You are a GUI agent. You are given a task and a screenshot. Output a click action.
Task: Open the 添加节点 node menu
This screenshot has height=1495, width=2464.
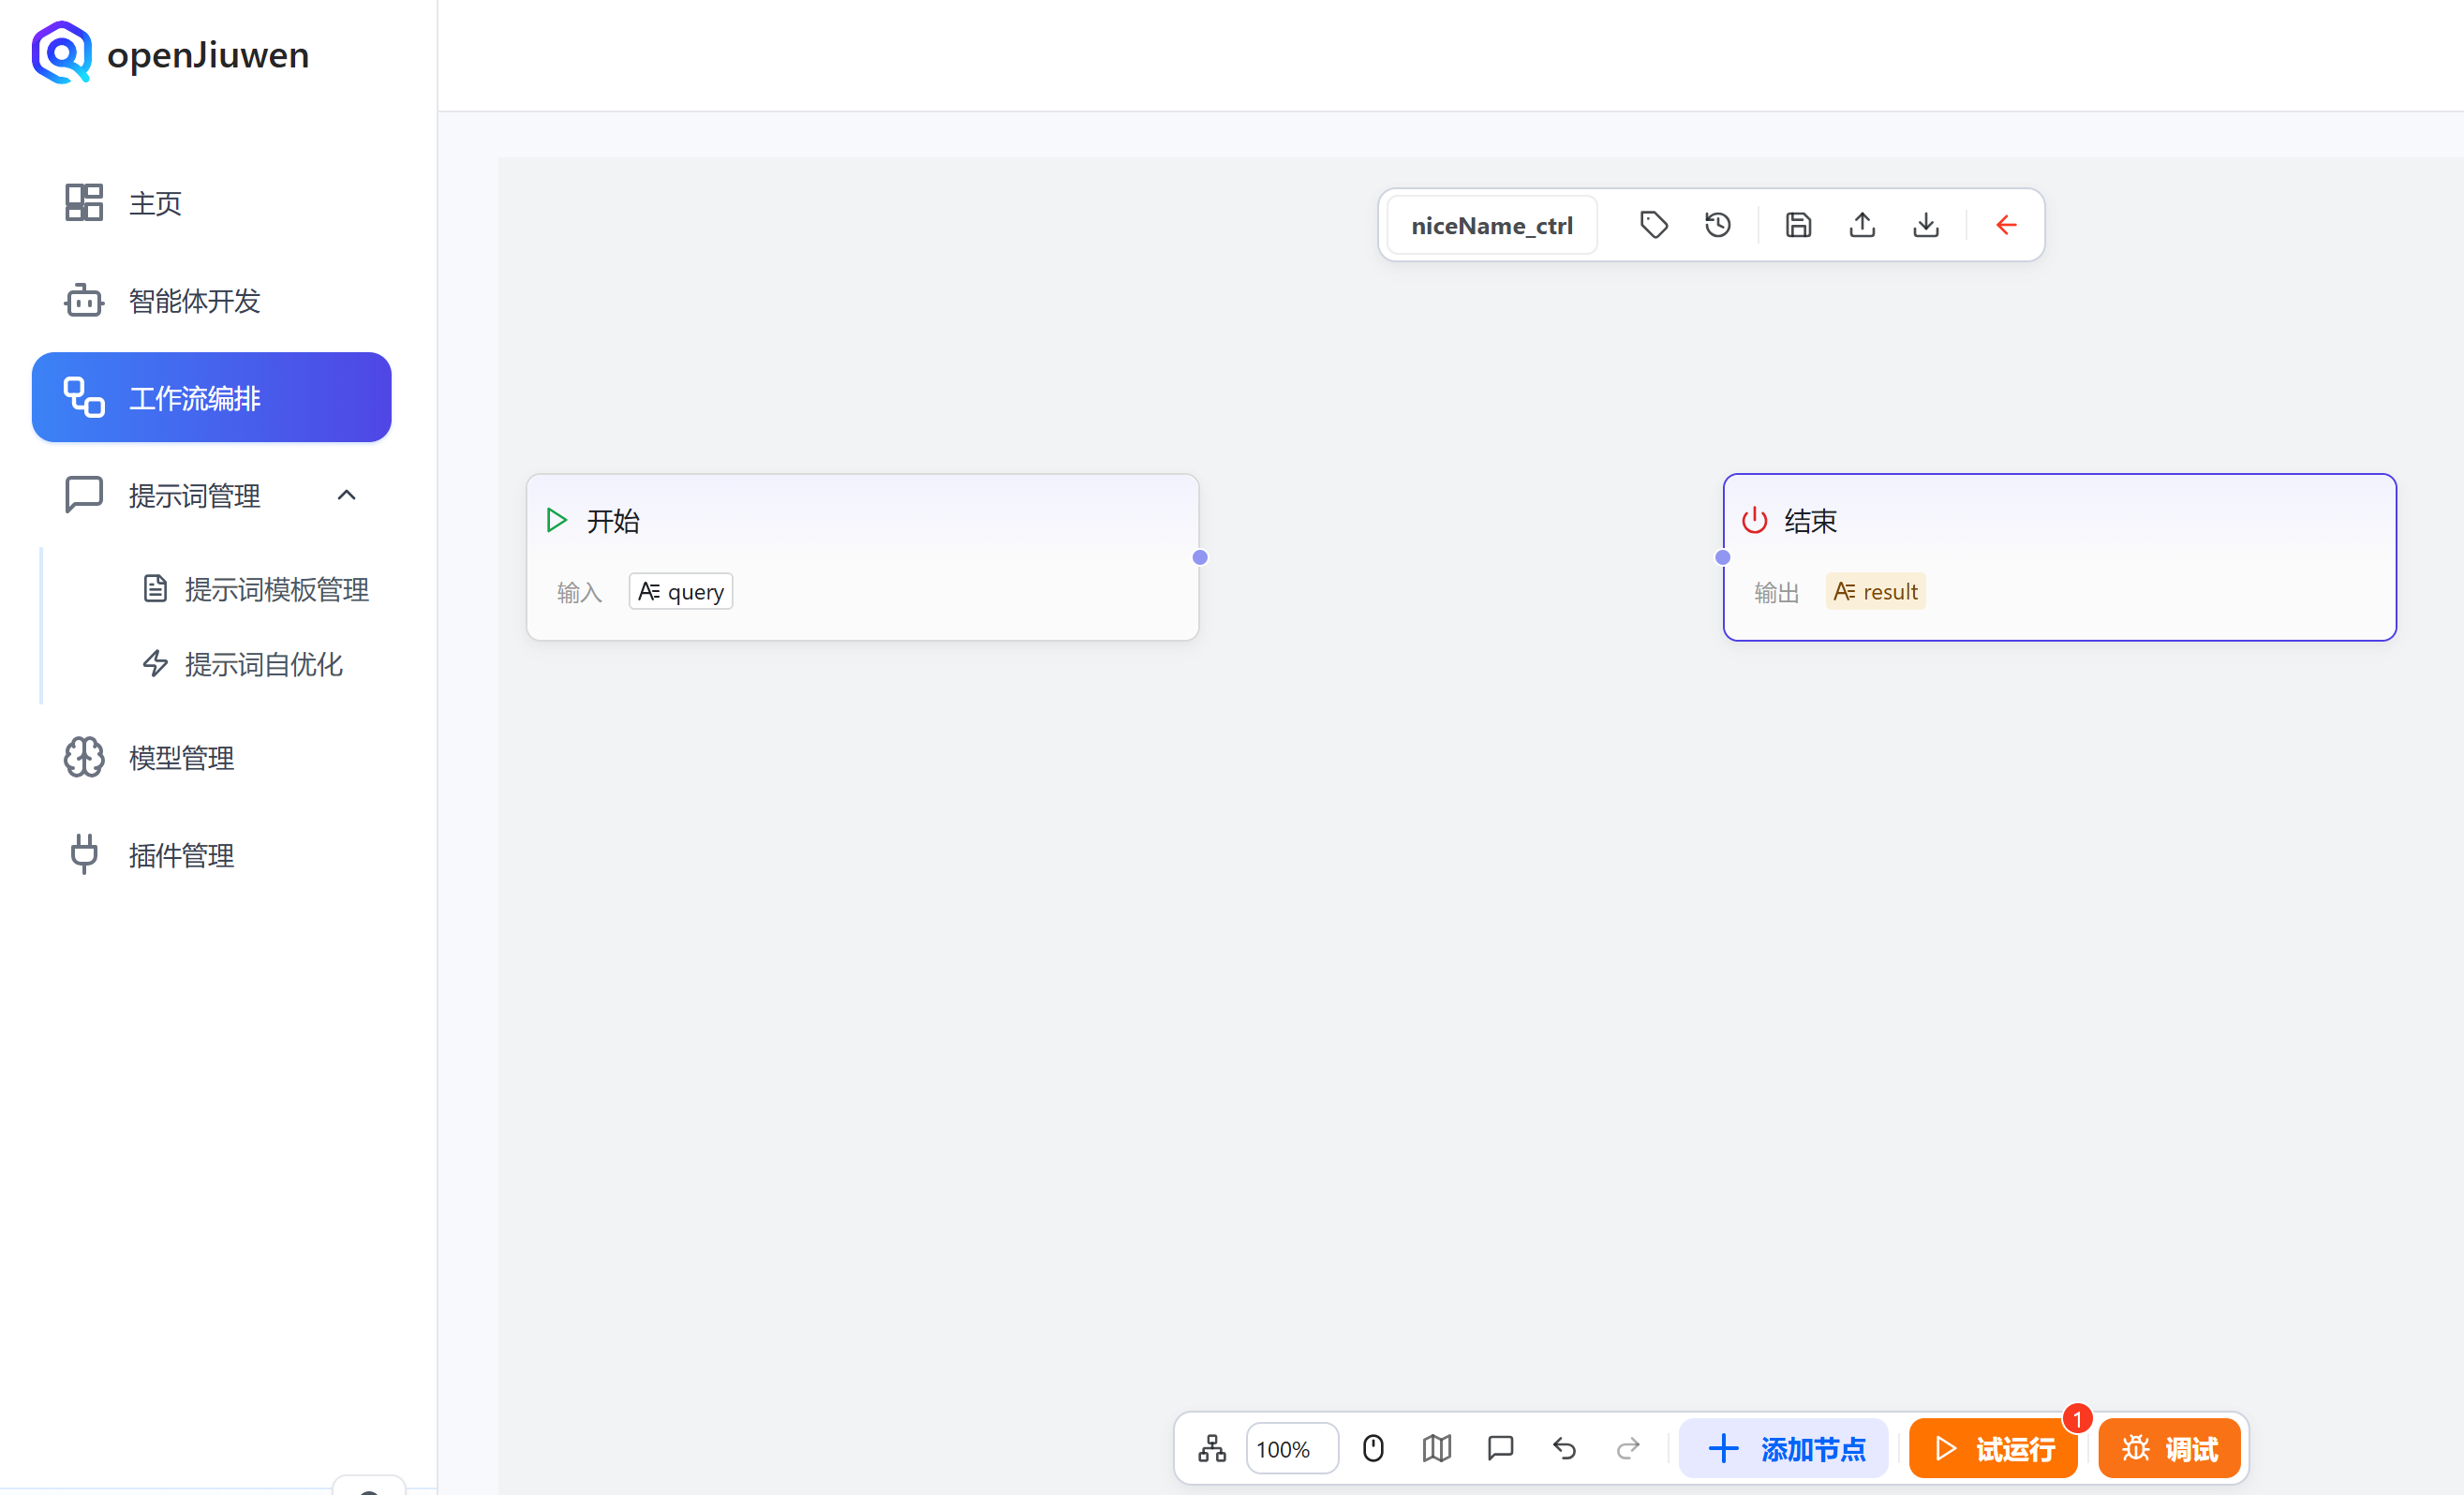click(x=1783, y=1447)
